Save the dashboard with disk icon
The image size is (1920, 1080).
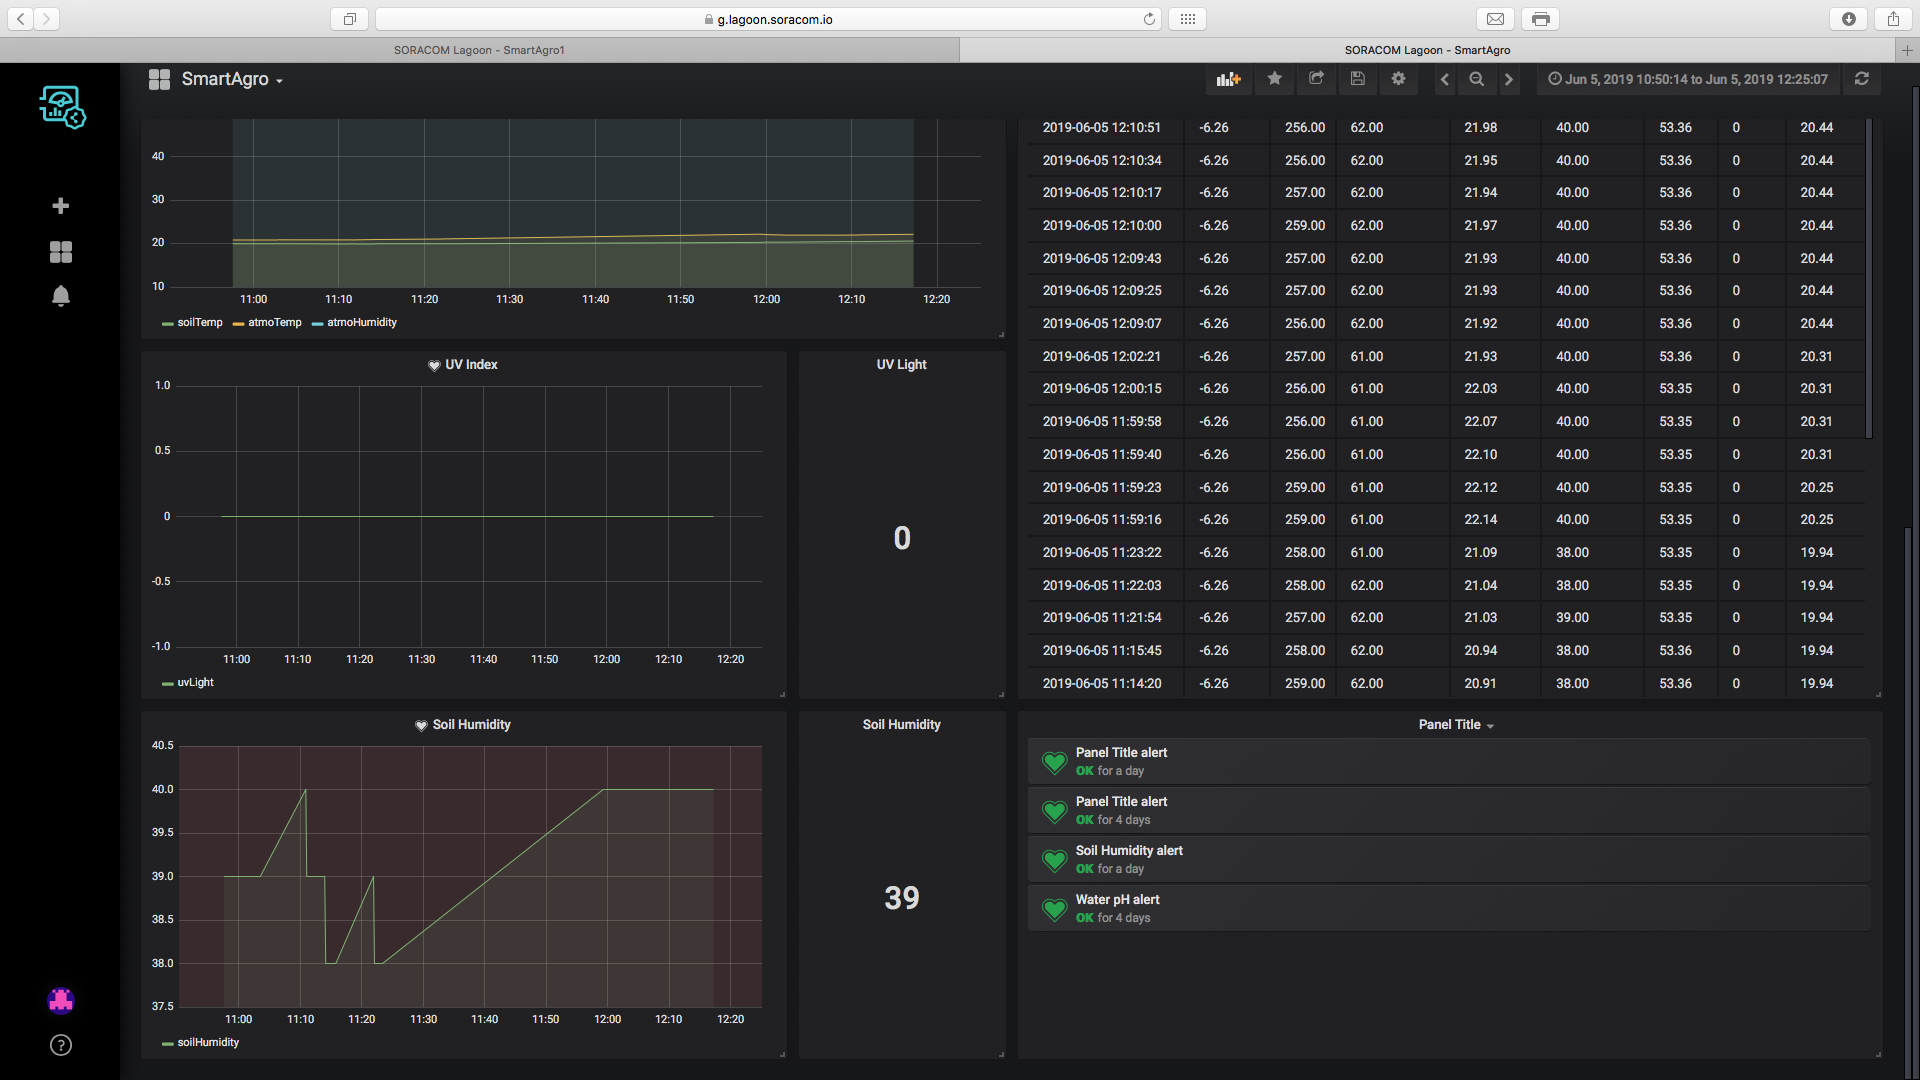pyautogui.click(x=1357, y=79)
